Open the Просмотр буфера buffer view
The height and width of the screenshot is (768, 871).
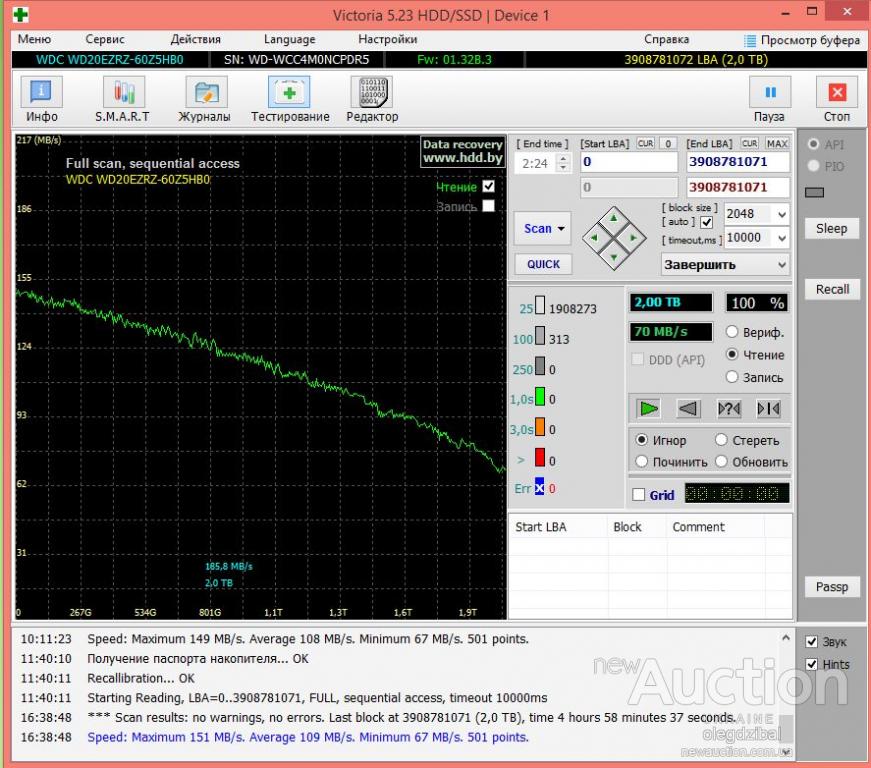coord(802,40)
